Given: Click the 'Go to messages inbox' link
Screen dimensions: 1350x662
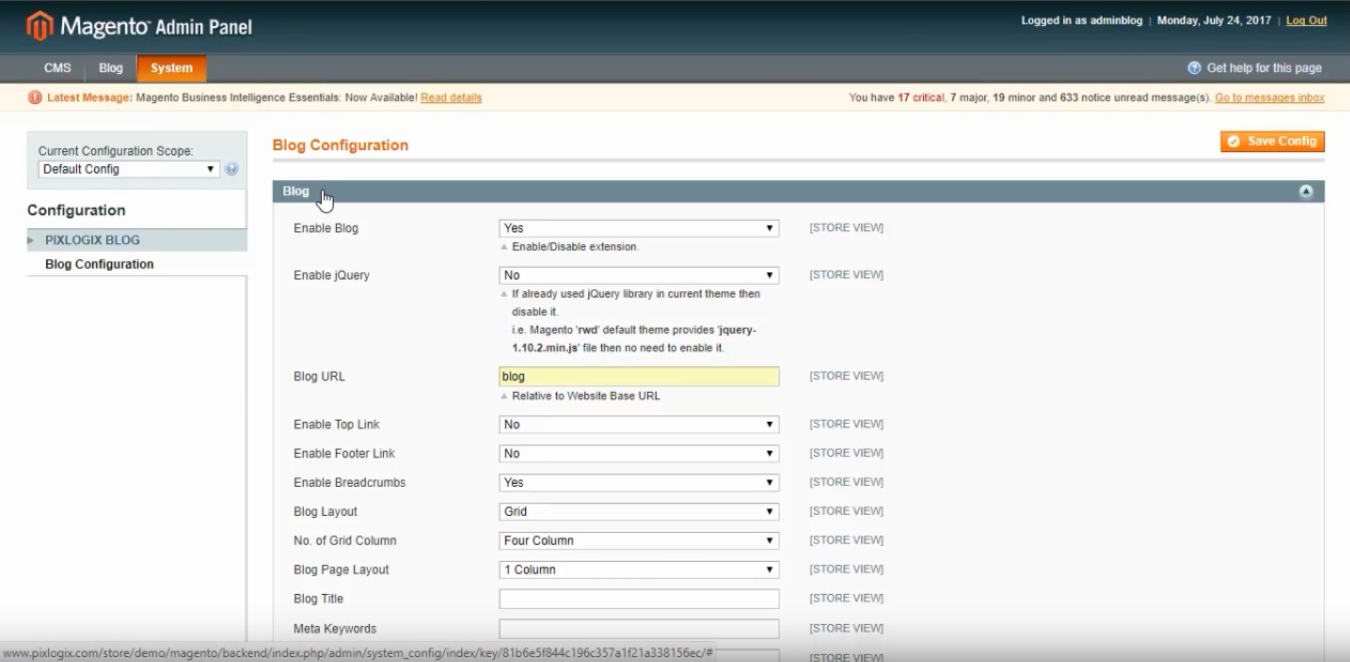Looking at the screenshot, I should pos(1269,97).
